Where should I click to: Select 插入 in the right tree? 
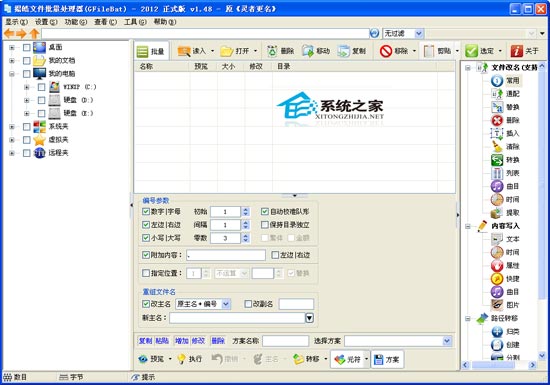point(512,134)
